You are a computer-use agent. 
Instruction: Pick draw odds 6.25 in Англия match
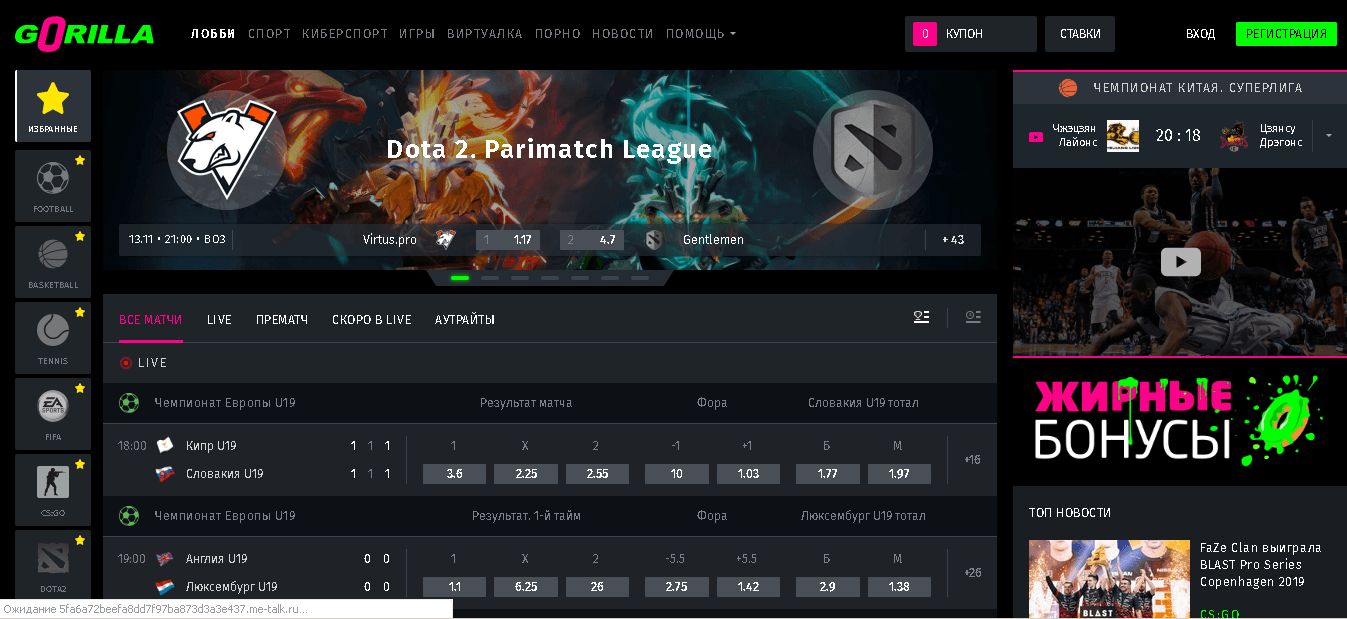pyautogui.click(x=525, y=587)
